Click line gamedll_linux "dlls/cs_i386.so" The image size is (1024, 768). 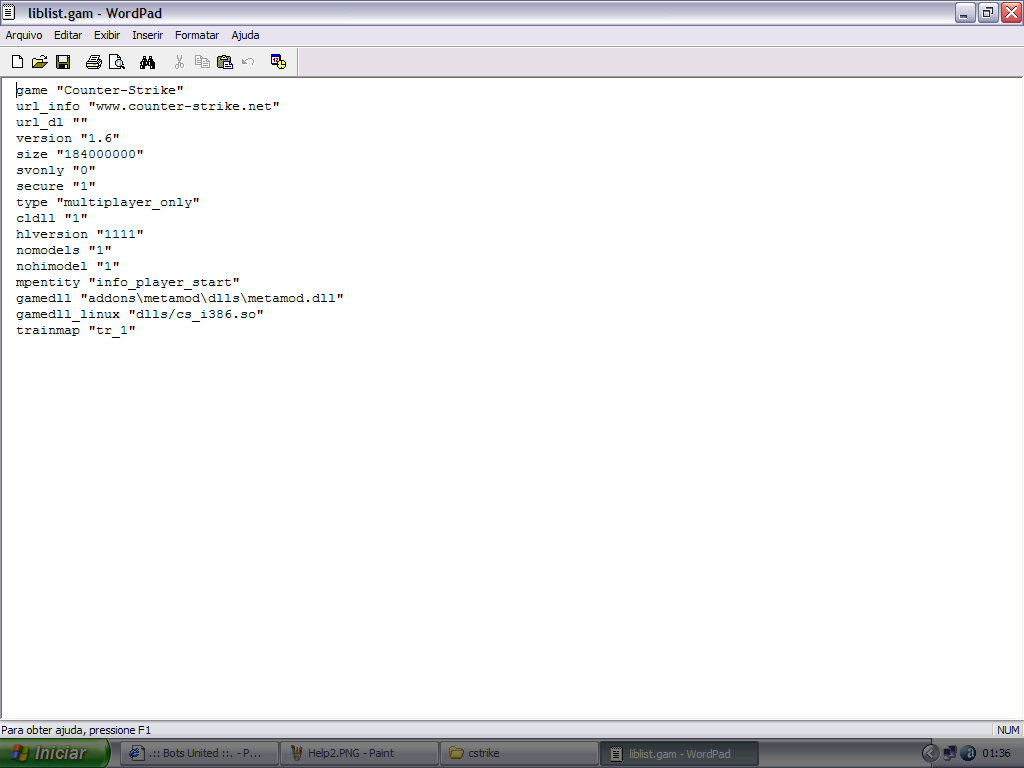click(140, 314)
